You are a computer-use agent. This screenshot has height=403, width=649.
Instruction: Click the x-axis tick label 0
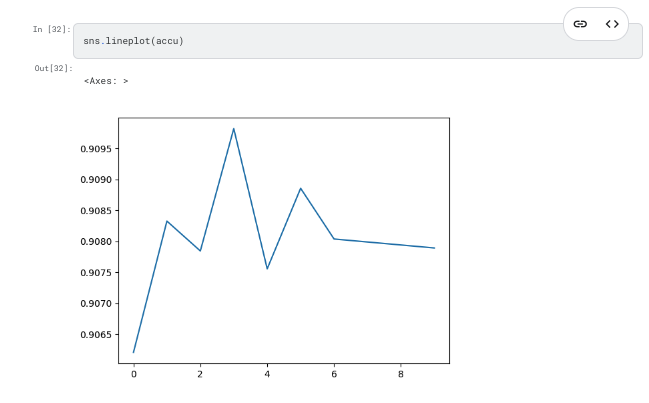tap(134, 374)
